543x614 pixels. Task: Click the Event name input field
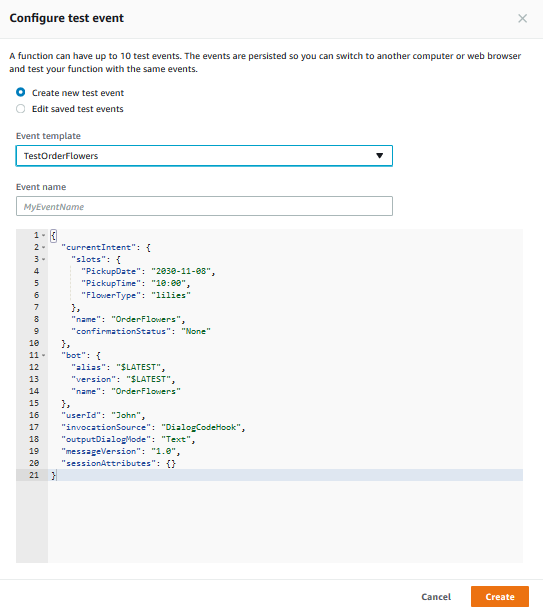coord(204,206)
